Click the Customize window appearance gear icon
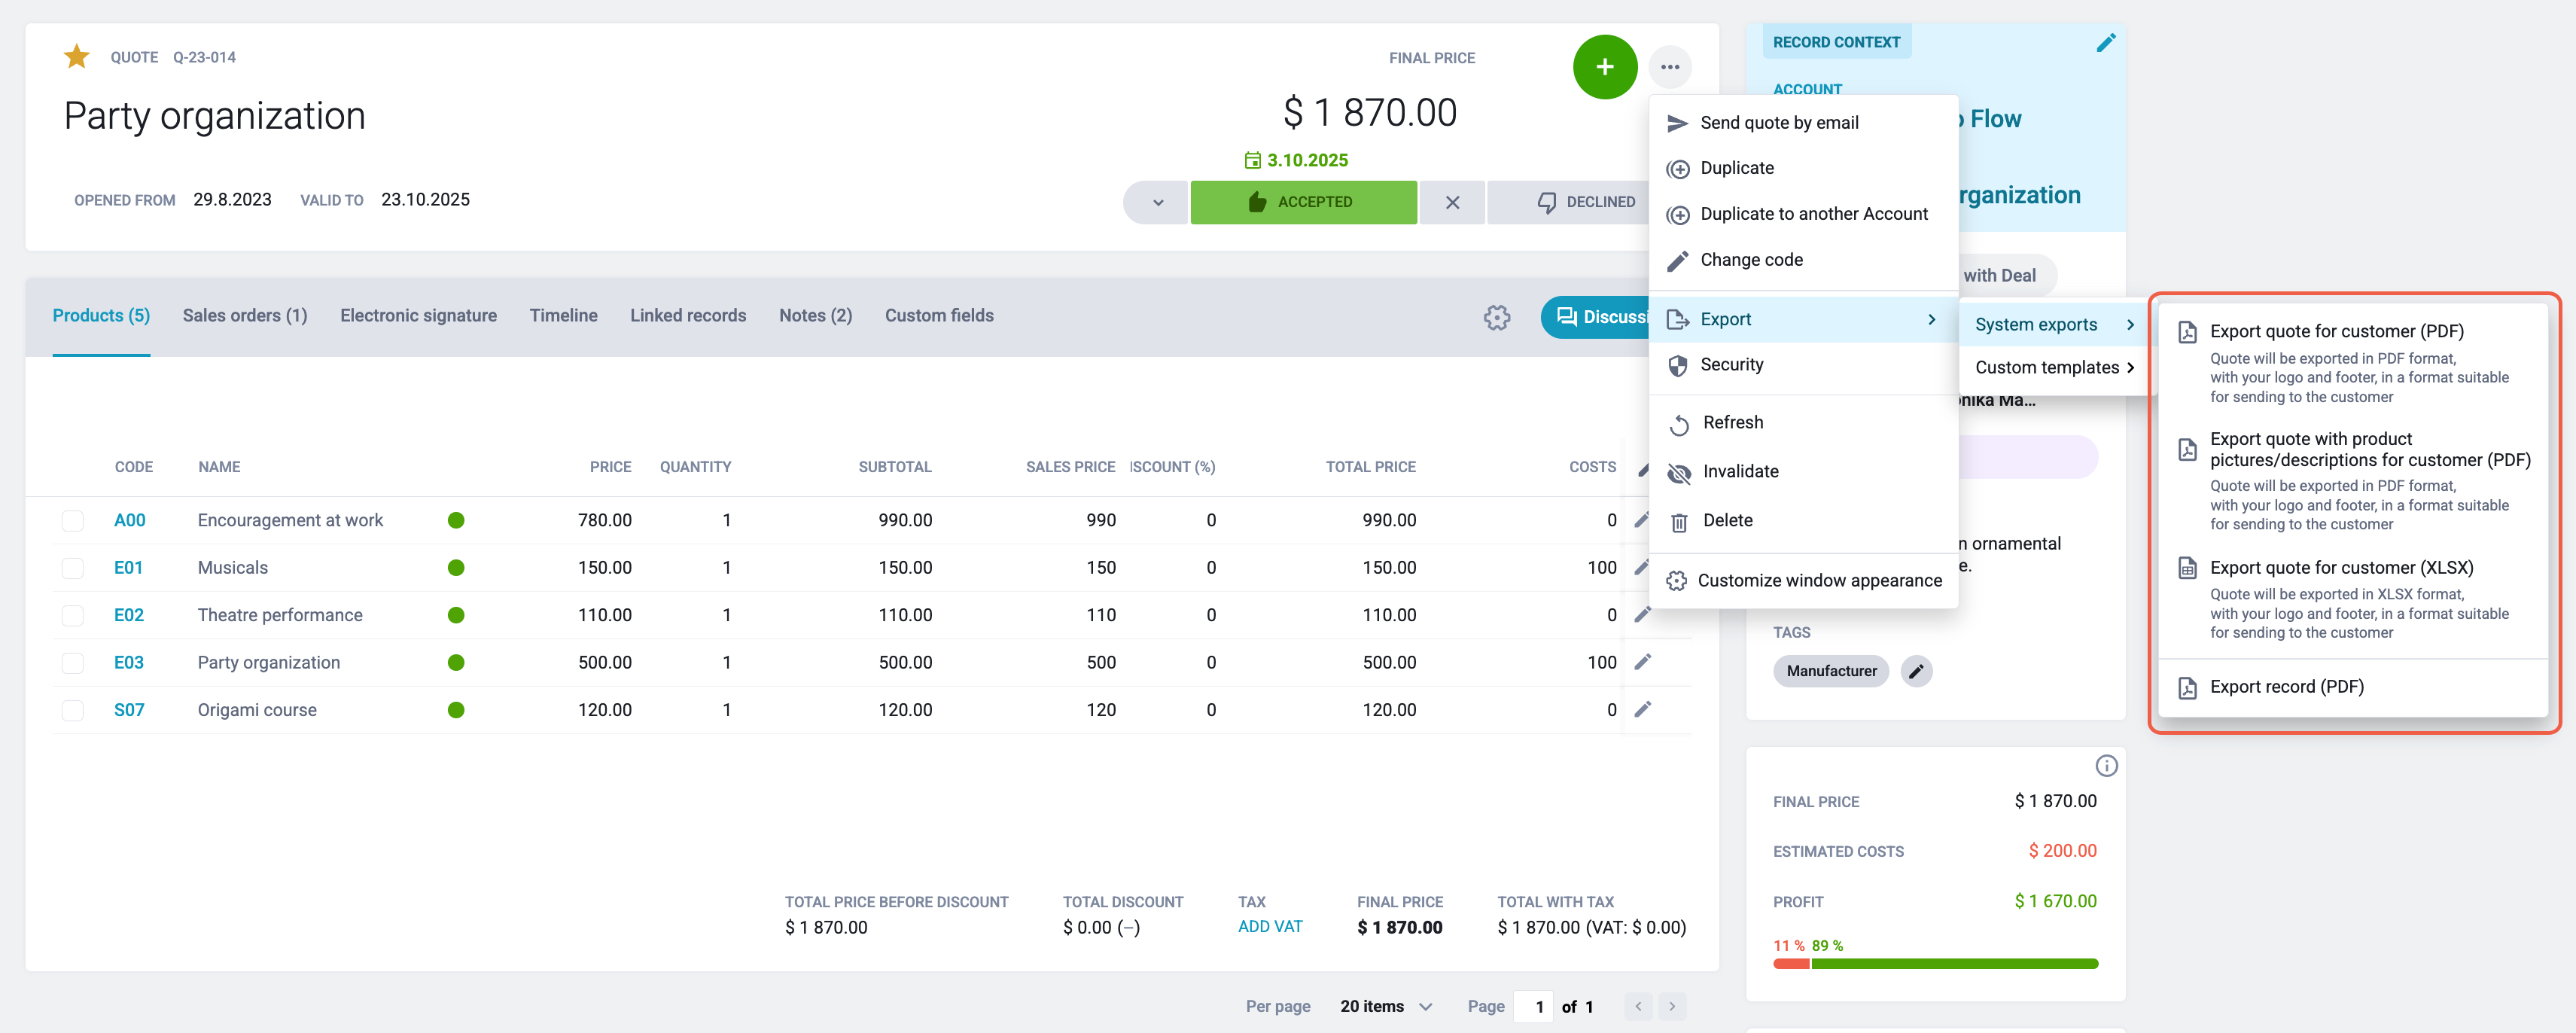Image resolution: width=2576 pixels, height=1033 pixels. tap(1676, 581)
